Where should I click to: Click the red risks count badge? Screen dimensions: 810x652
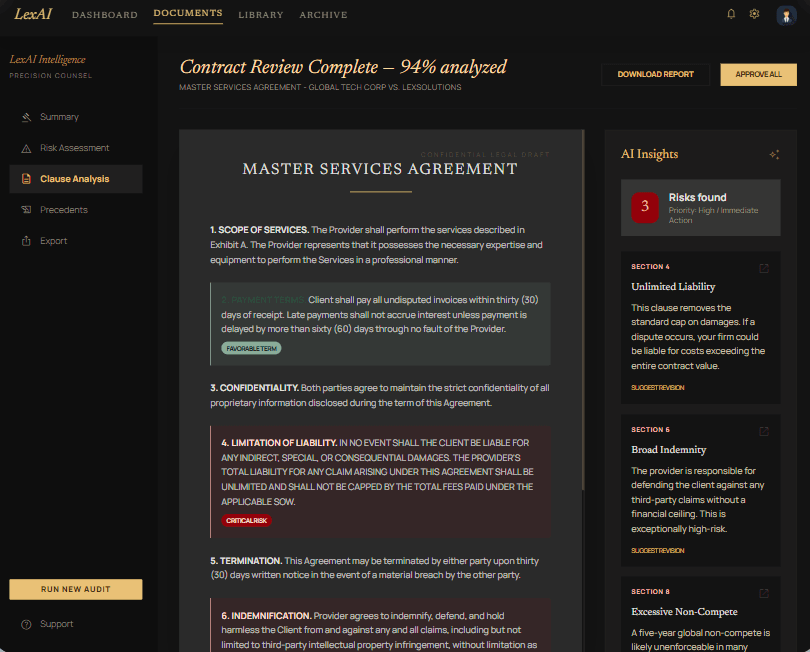click(645, 206)
